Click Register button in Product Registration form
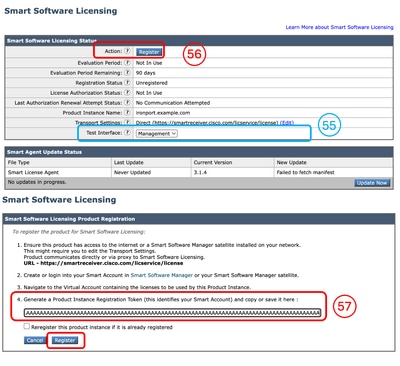Image resolution: width=400 pixels, height=366 pixels. pyautogui.click(x=65, y=340)
